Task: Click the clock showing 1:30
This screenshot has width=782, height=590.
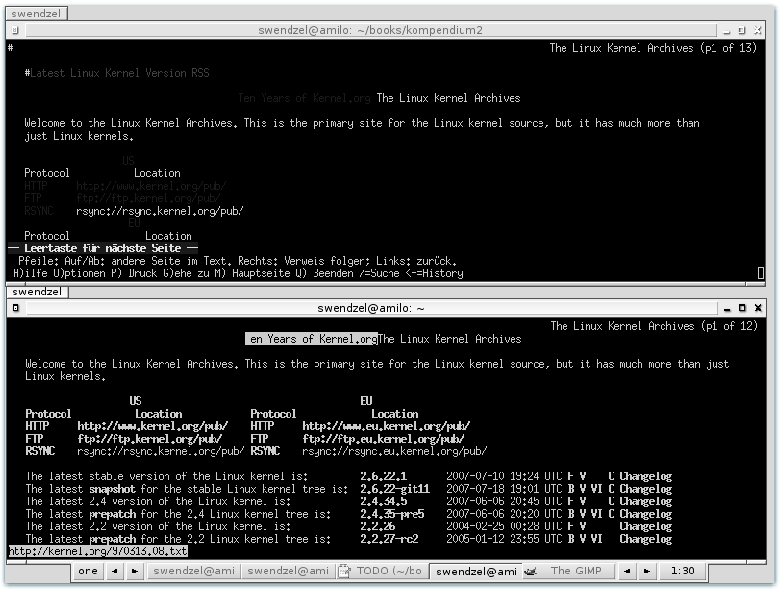Action: click(x=683, y=571)
